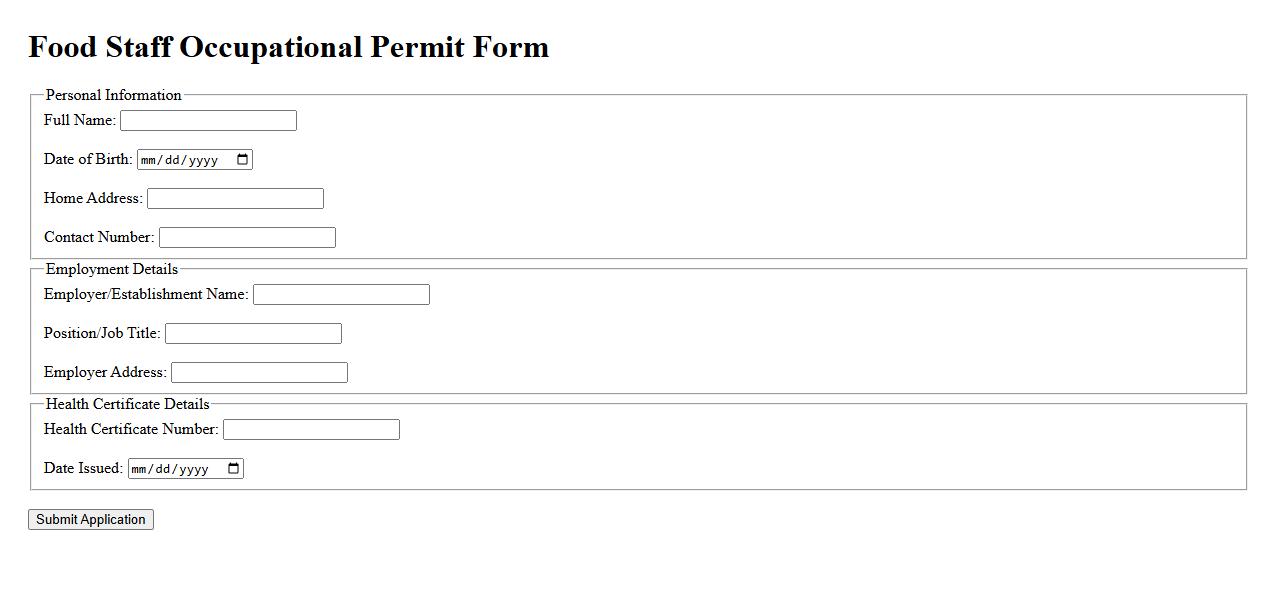Open the Date of Birth calendar picker

[242, 160]
